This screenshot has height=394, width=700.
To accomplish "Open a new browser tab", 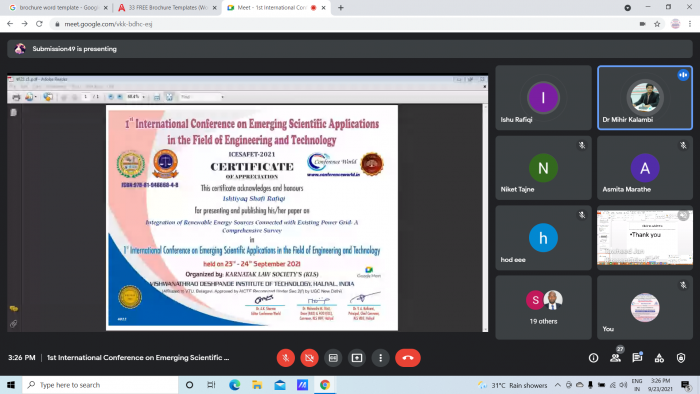I will (x=341, y=8).
